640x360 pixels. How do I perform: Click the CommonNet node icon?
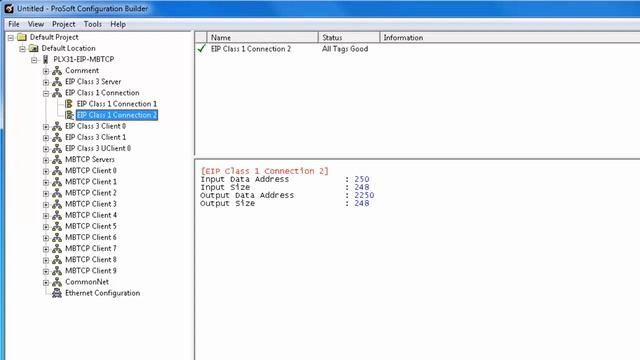[x=57, y=282]
